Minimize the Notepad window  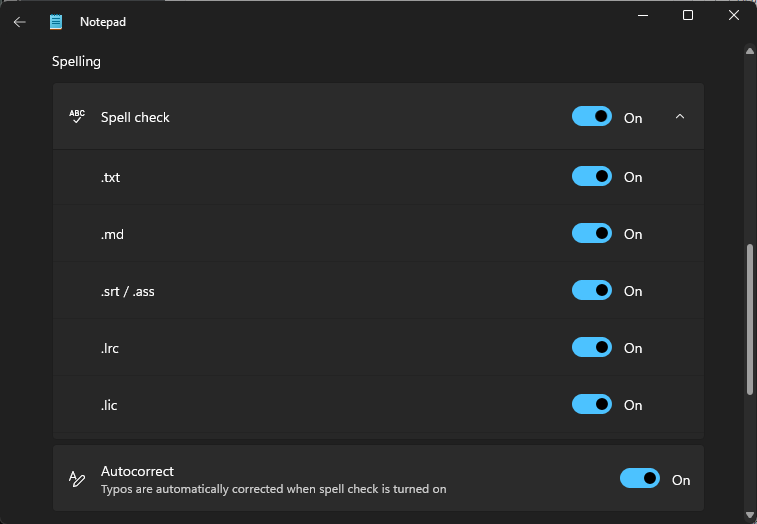642,15
